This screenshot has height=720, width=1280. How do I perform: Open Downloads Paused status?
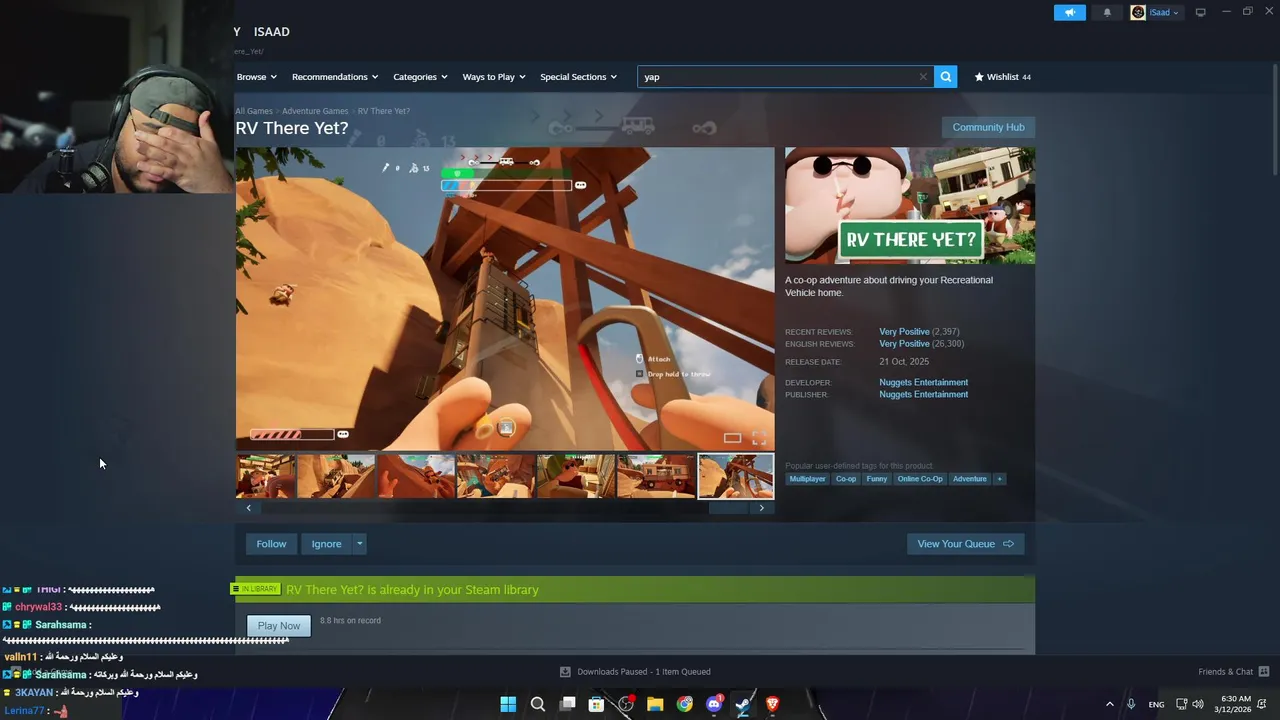(x=634, y=672)
